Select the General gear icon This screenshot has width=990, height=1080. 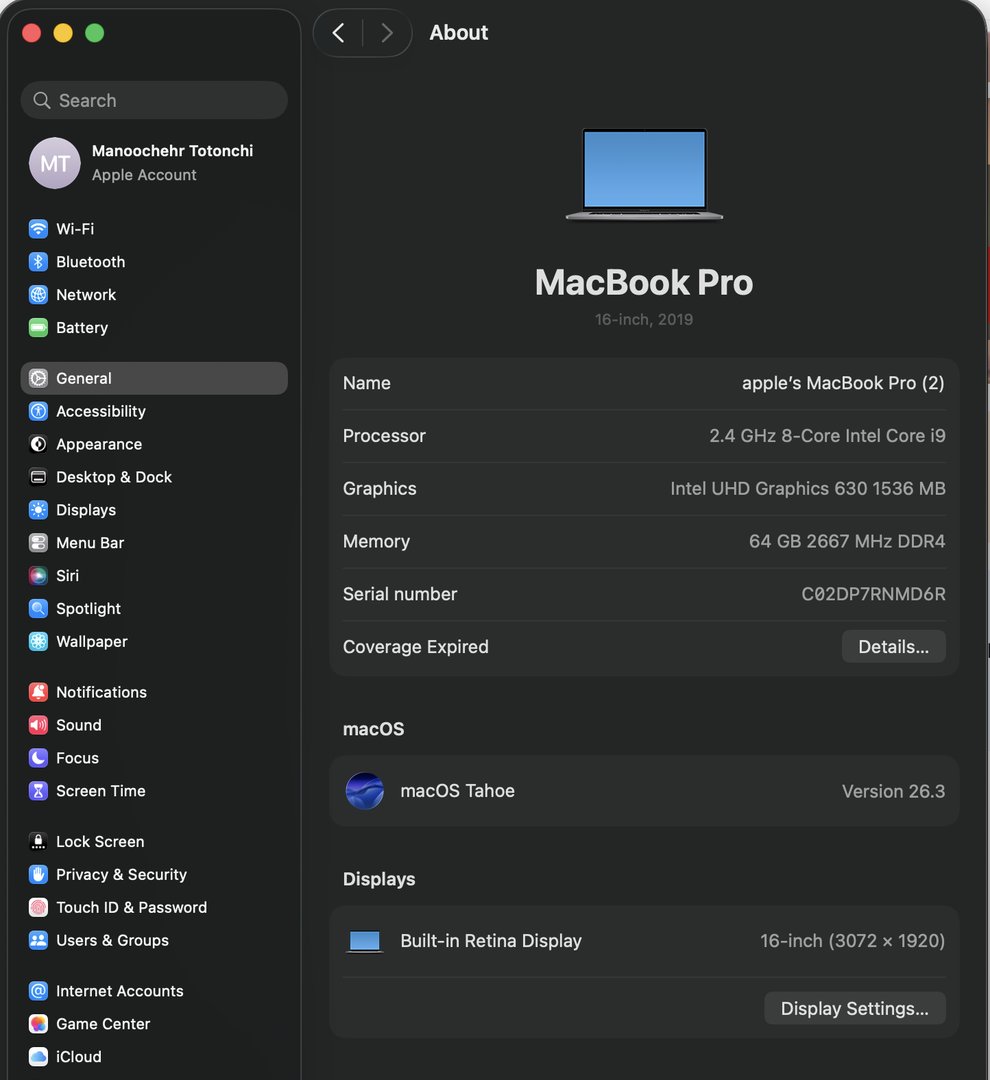pyautogui.click(x=39, y=378)
